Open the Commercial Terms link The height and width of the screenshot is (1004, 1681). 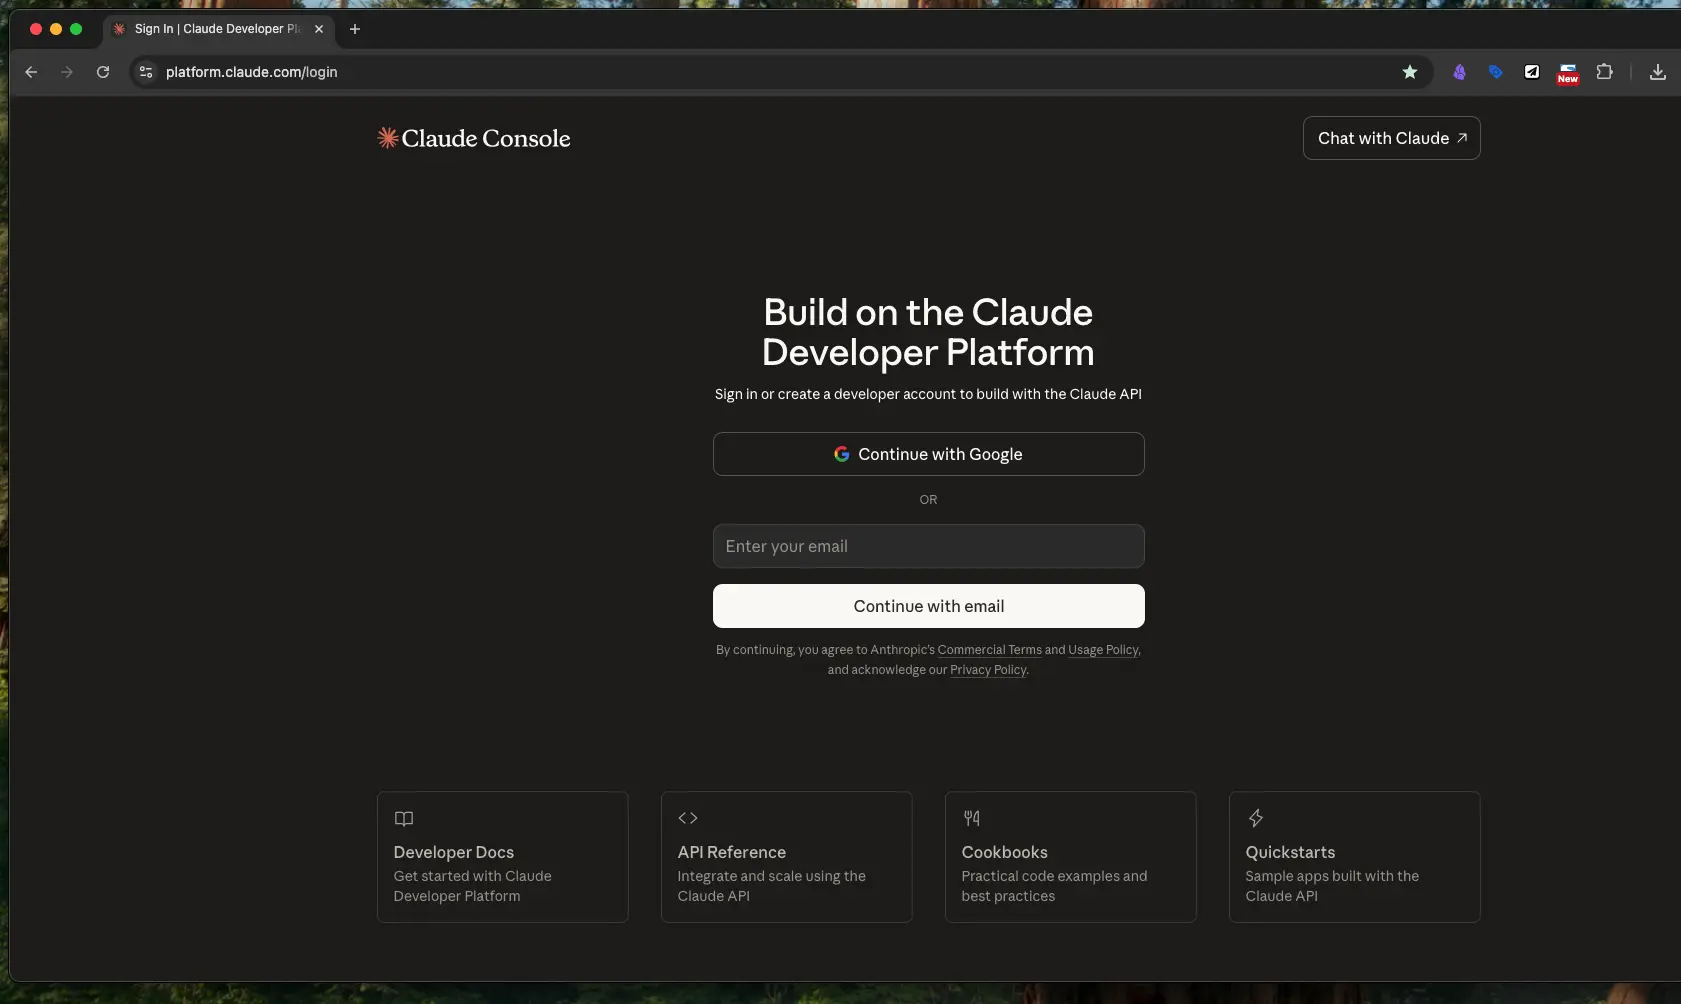[989, 650]
